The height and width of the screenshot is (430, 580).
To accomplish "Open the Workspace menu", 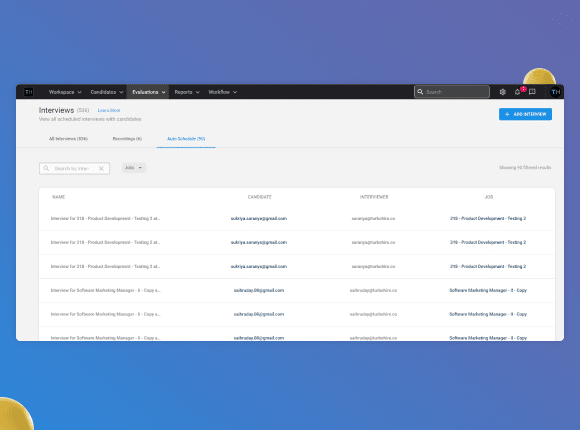I will click(x=65, y=92).
